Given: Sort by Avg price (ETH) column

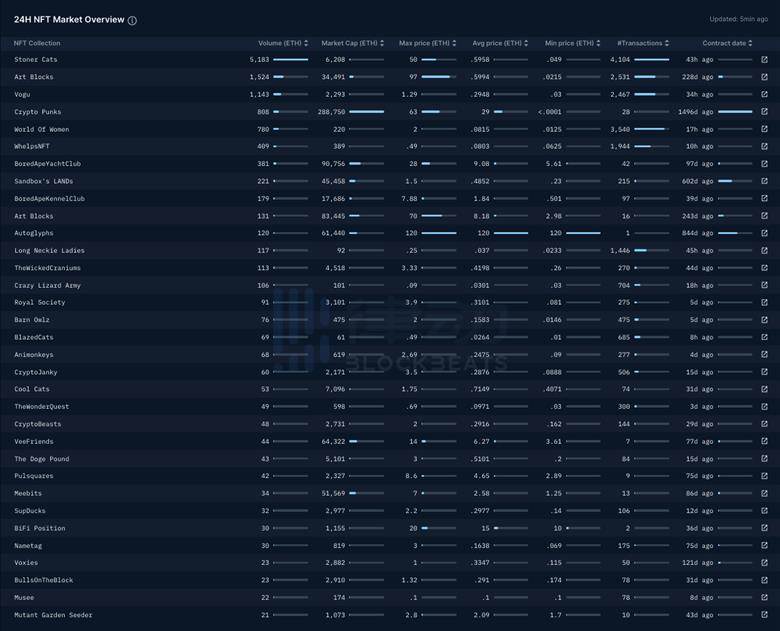Looking at the screenshot, I should click(x=500, y=43).
